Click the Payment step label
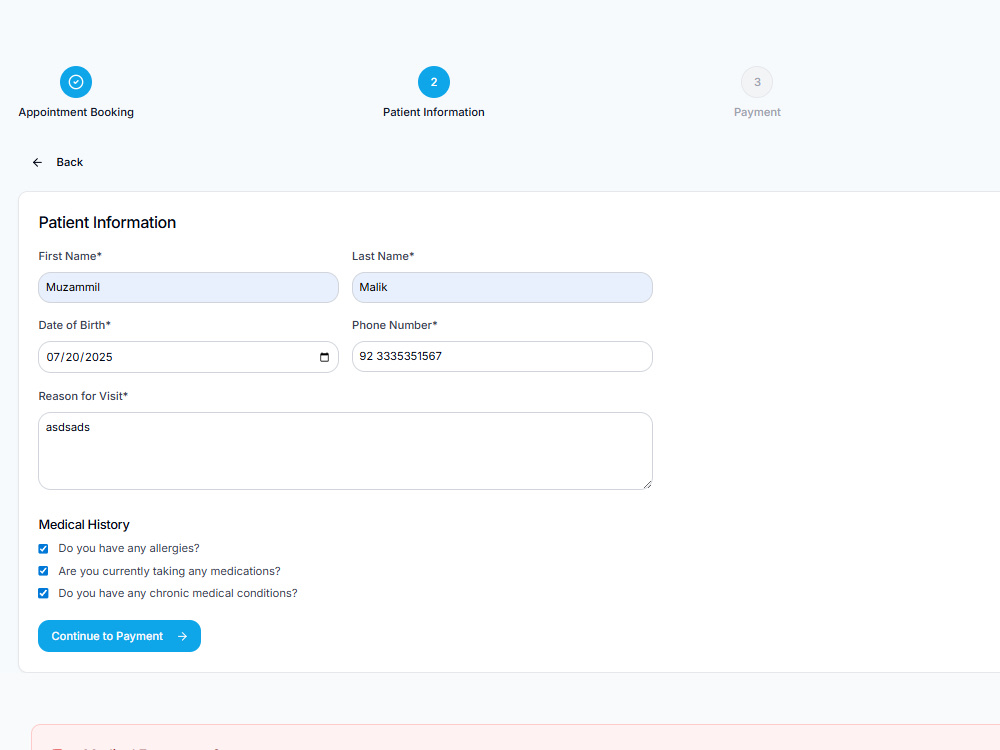 pyautogui.click(x=757, y=112)
